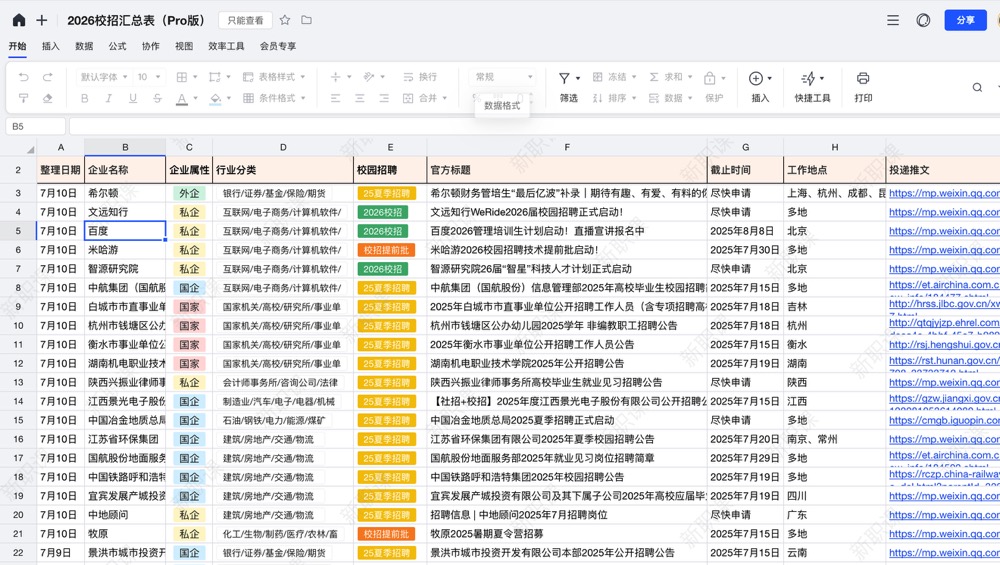Click the print 打印 icon

point(863,78)
